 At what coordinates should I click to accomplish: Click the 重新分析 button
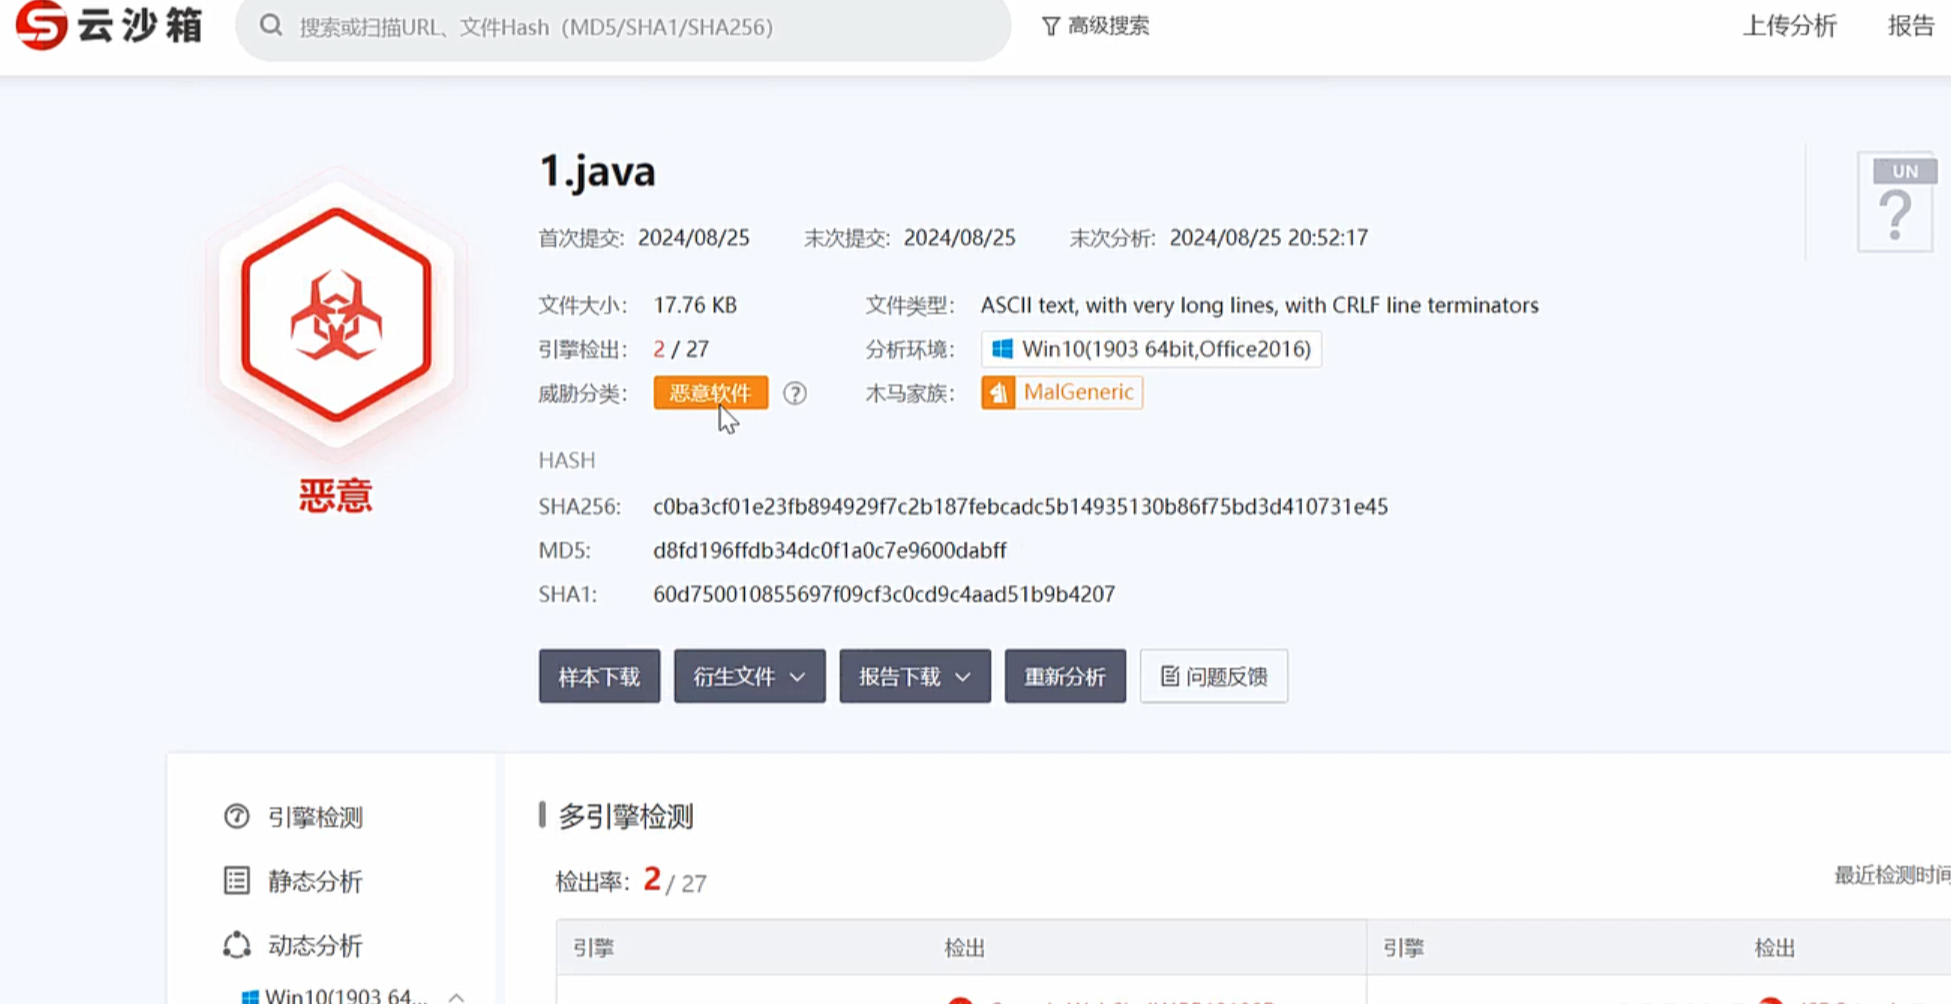tap(1065, 676)
